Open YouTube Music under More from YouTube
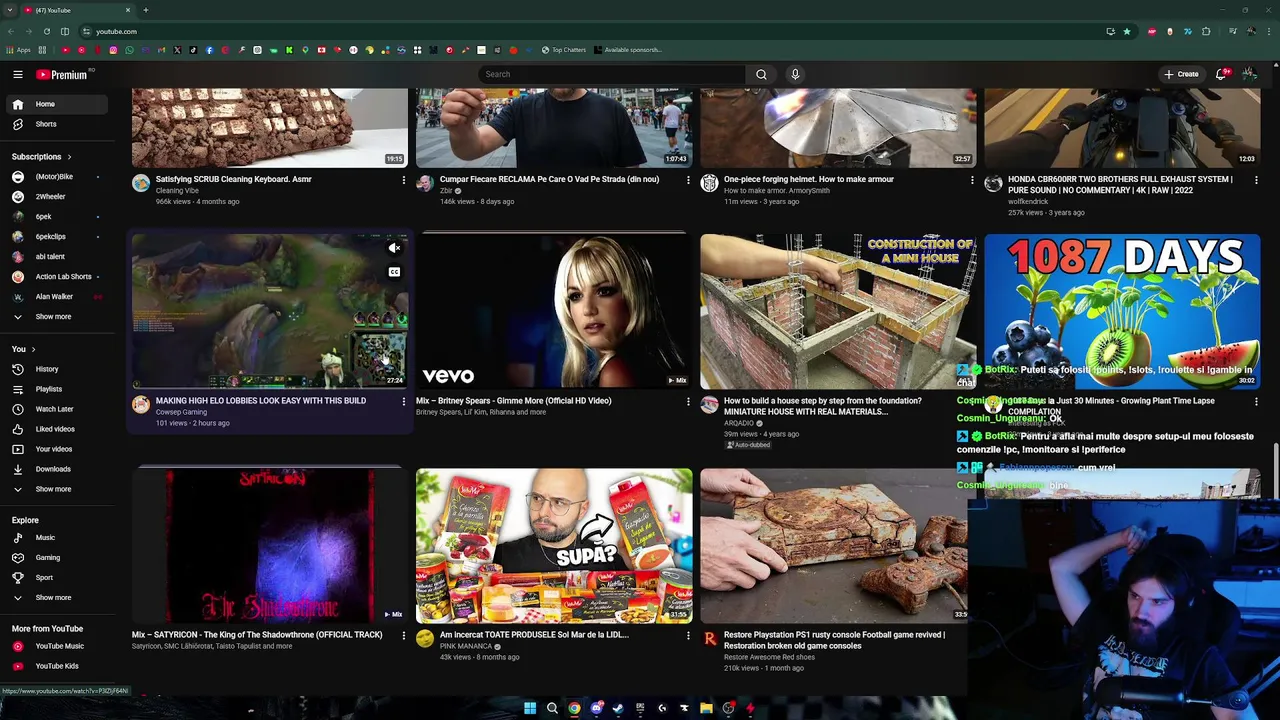1280x720 pixels. pyautogui.click(x=60, y=646)
